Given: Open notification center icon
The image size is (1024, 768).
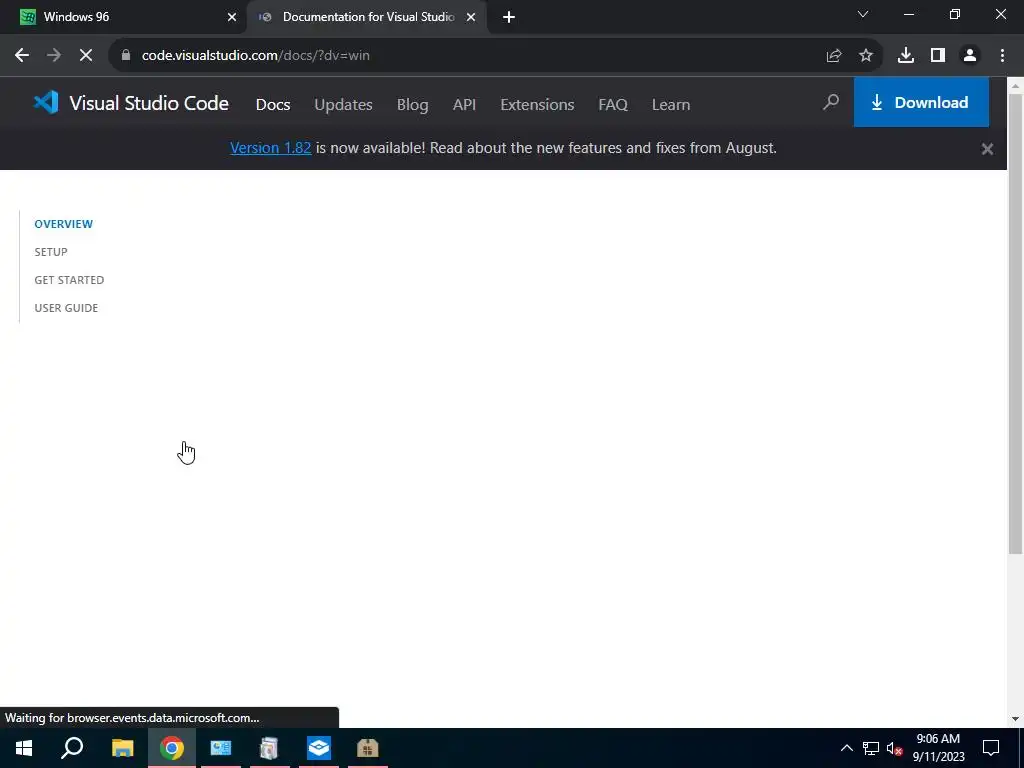Looking at the screenshot, I should (991, 748).
